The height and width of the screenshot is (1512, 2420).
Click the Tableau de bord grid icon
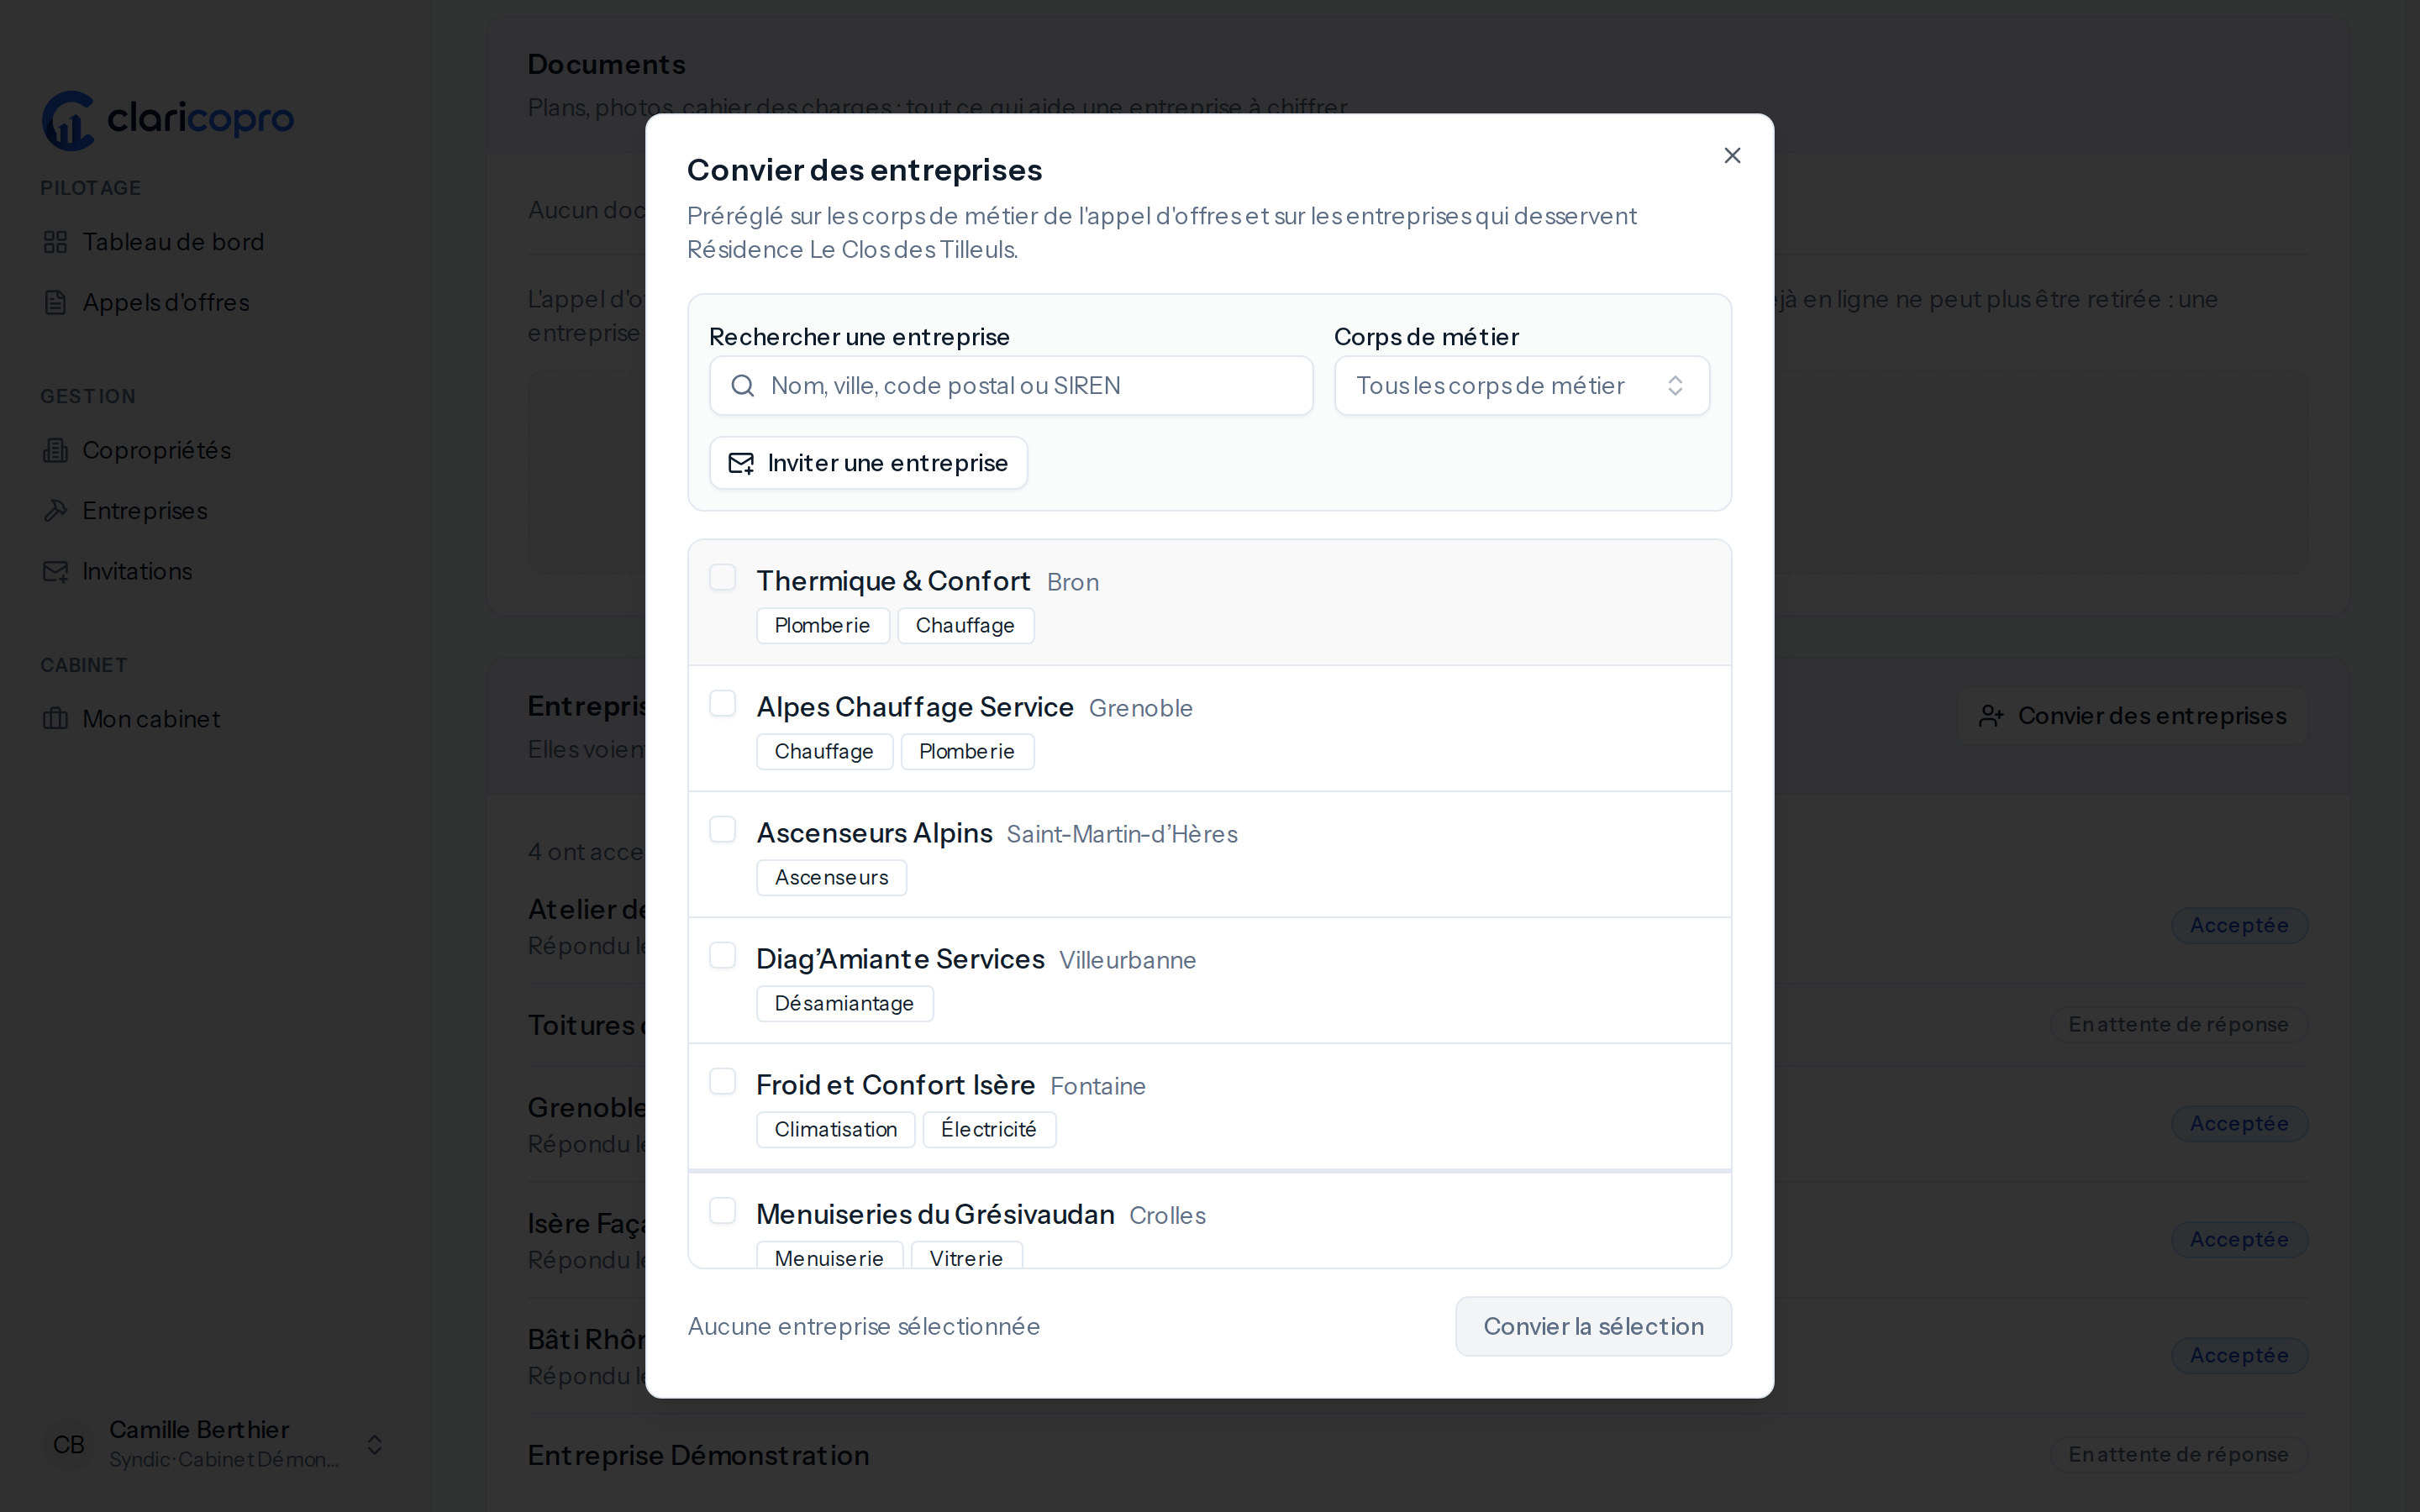[x=56, y=242]
